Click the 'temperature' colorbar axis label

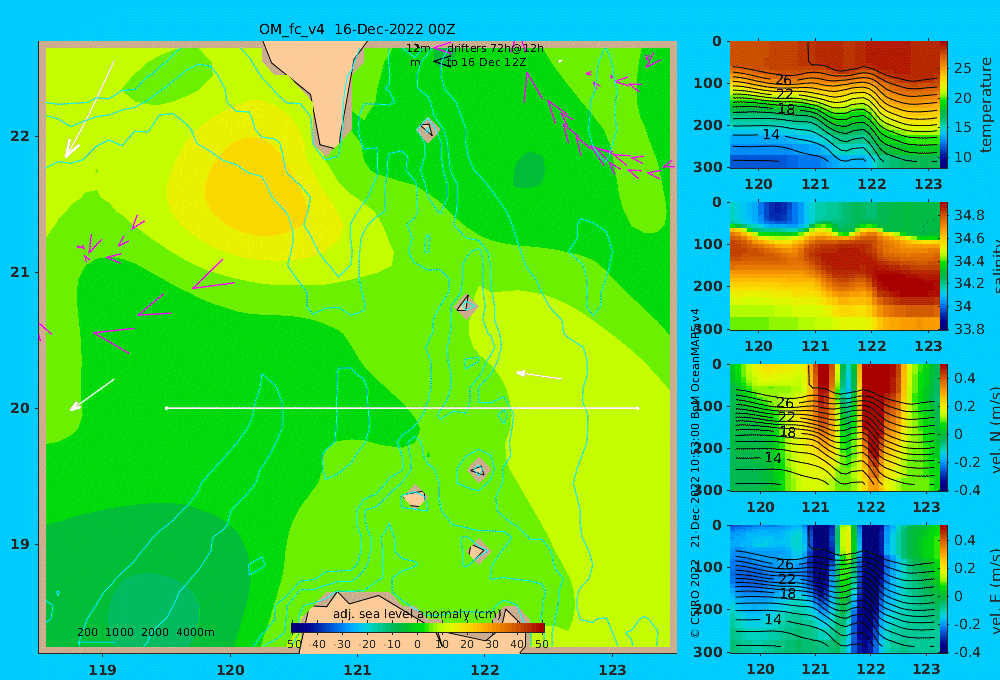pyautogui.click(x=986, y=105)
